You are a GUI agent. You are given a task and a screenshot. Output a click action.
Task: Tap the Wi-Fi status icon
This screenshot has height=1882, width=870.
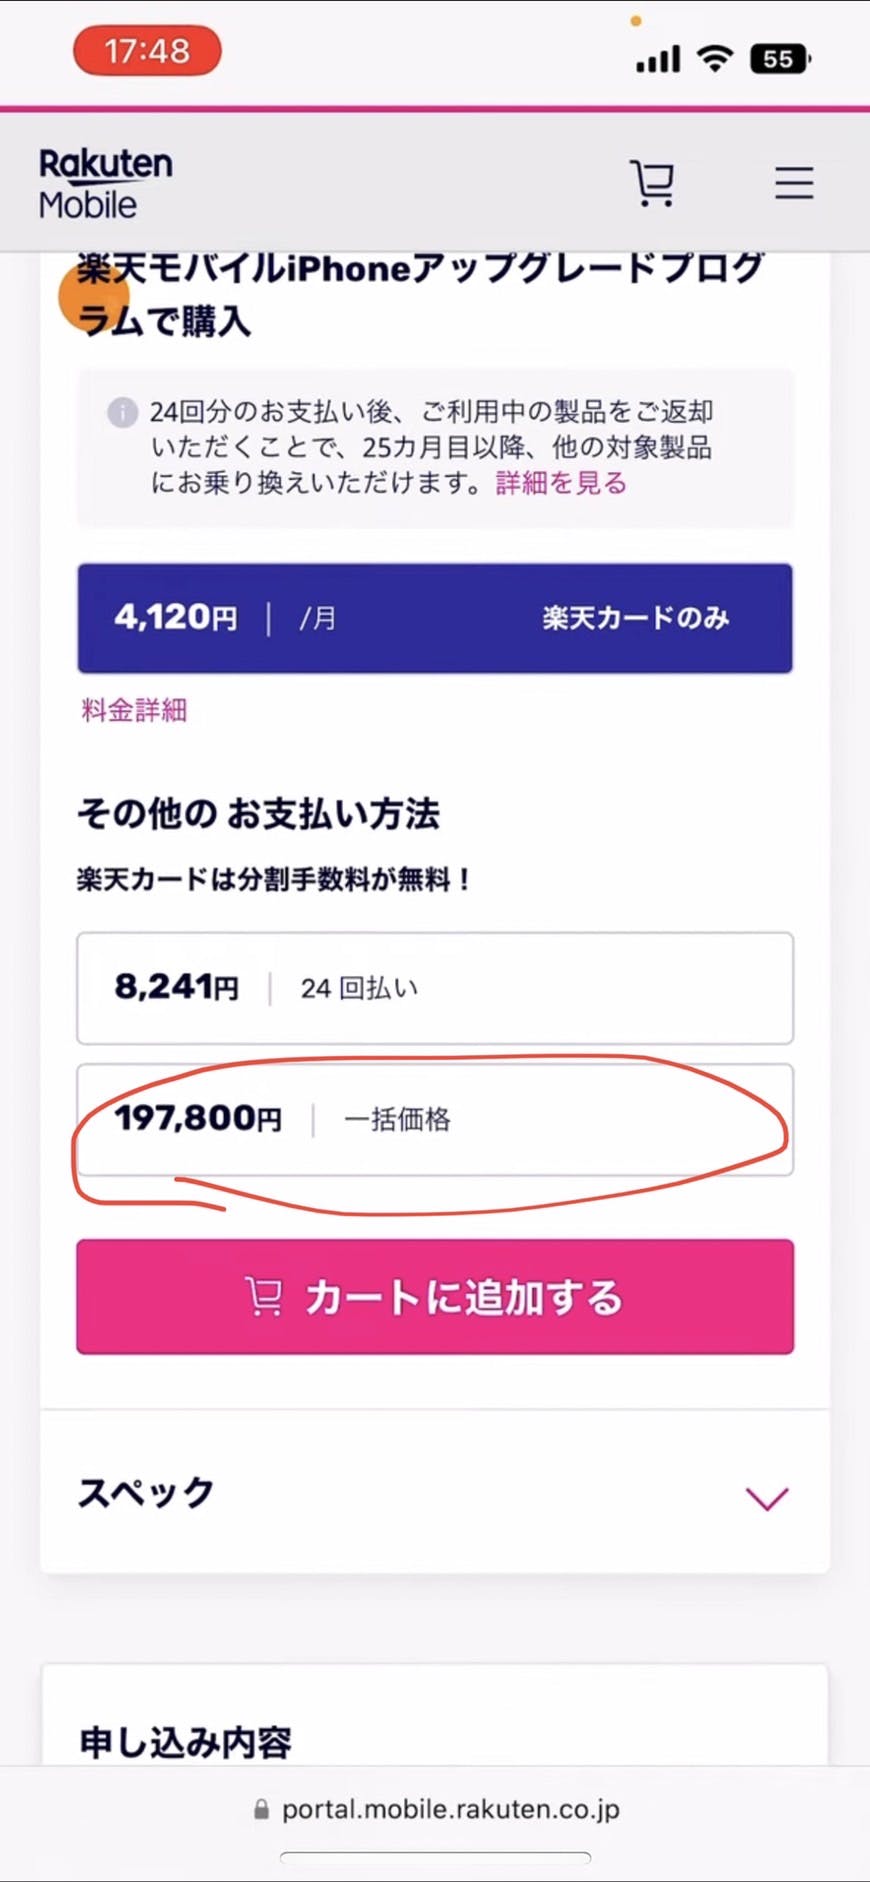(715, 59)
